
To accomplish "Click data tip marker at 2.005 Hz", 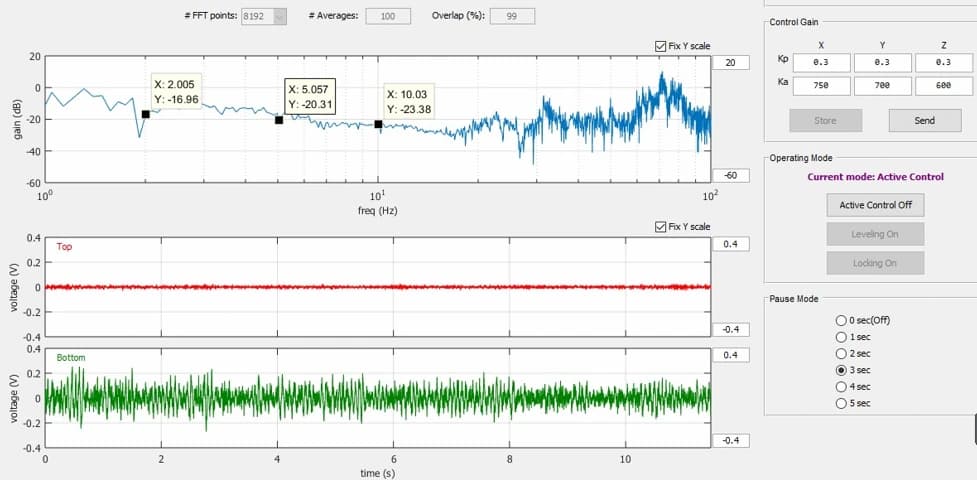I will point(146,114).
